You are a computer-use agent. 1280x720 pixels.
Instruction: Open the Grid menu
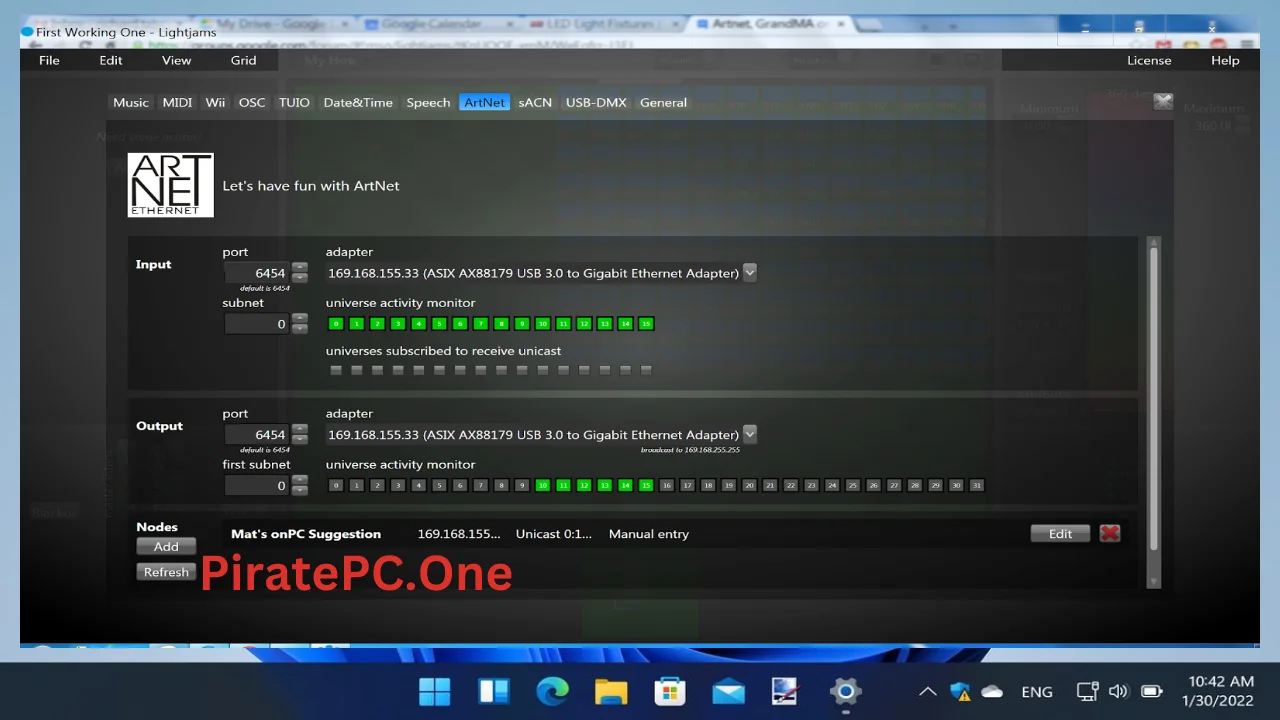point(243,60)
